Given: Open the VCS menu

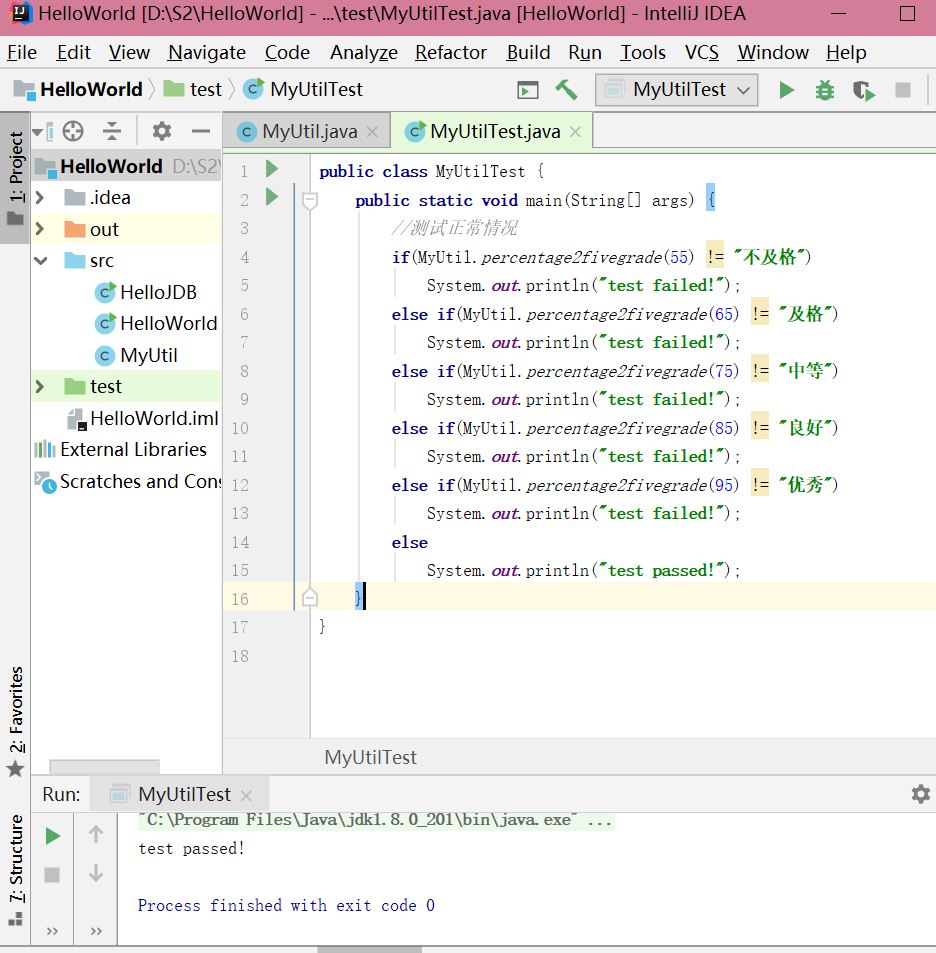Looking at the screenshot, I should coord(701,53).
